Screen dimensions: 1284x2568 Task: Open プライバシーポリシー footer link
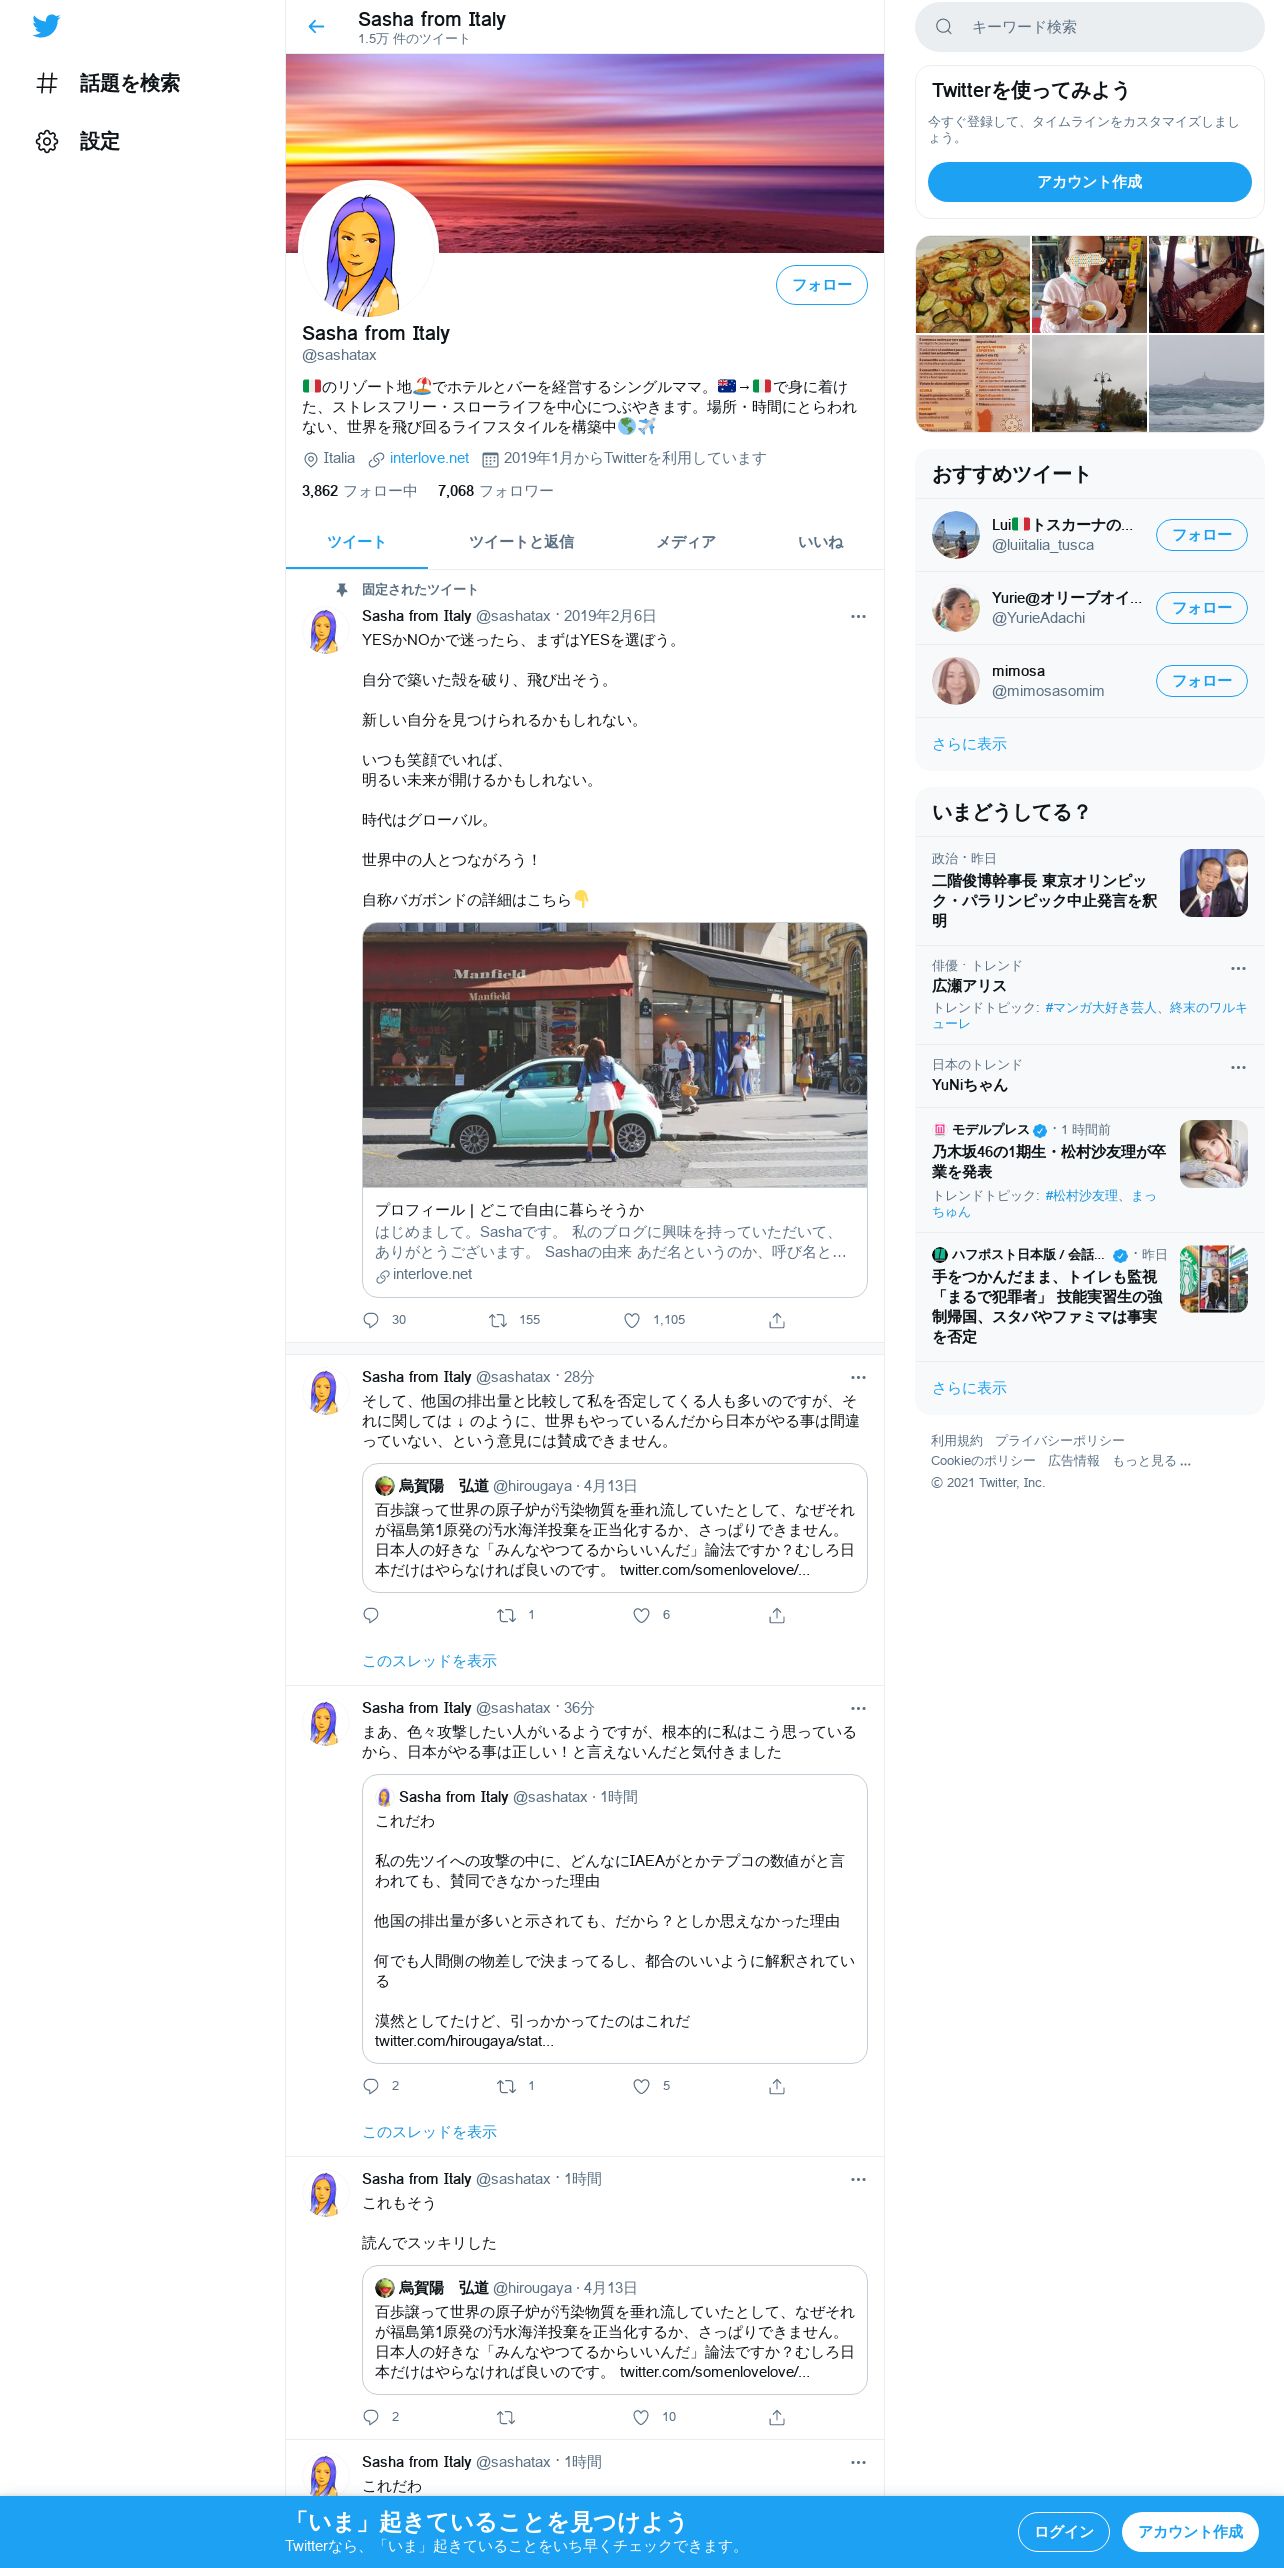pyautogui.click(x=1059, y=1440)
